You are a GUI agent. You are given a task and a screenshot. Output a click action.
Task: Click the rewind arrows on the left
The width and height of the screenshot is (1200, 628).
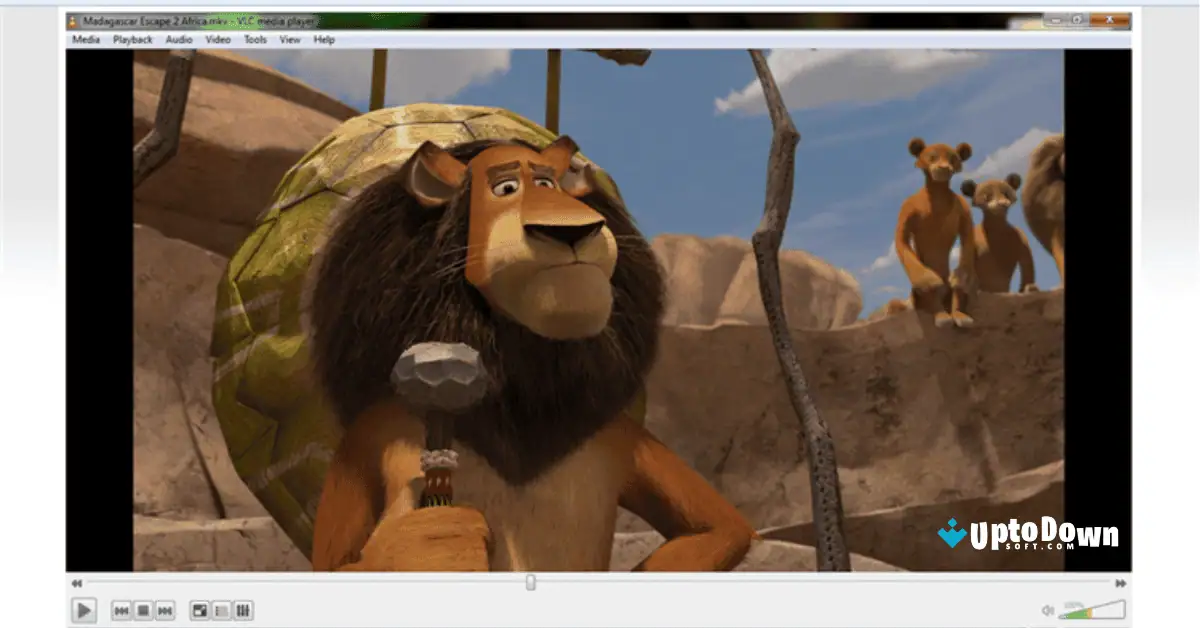76,581
